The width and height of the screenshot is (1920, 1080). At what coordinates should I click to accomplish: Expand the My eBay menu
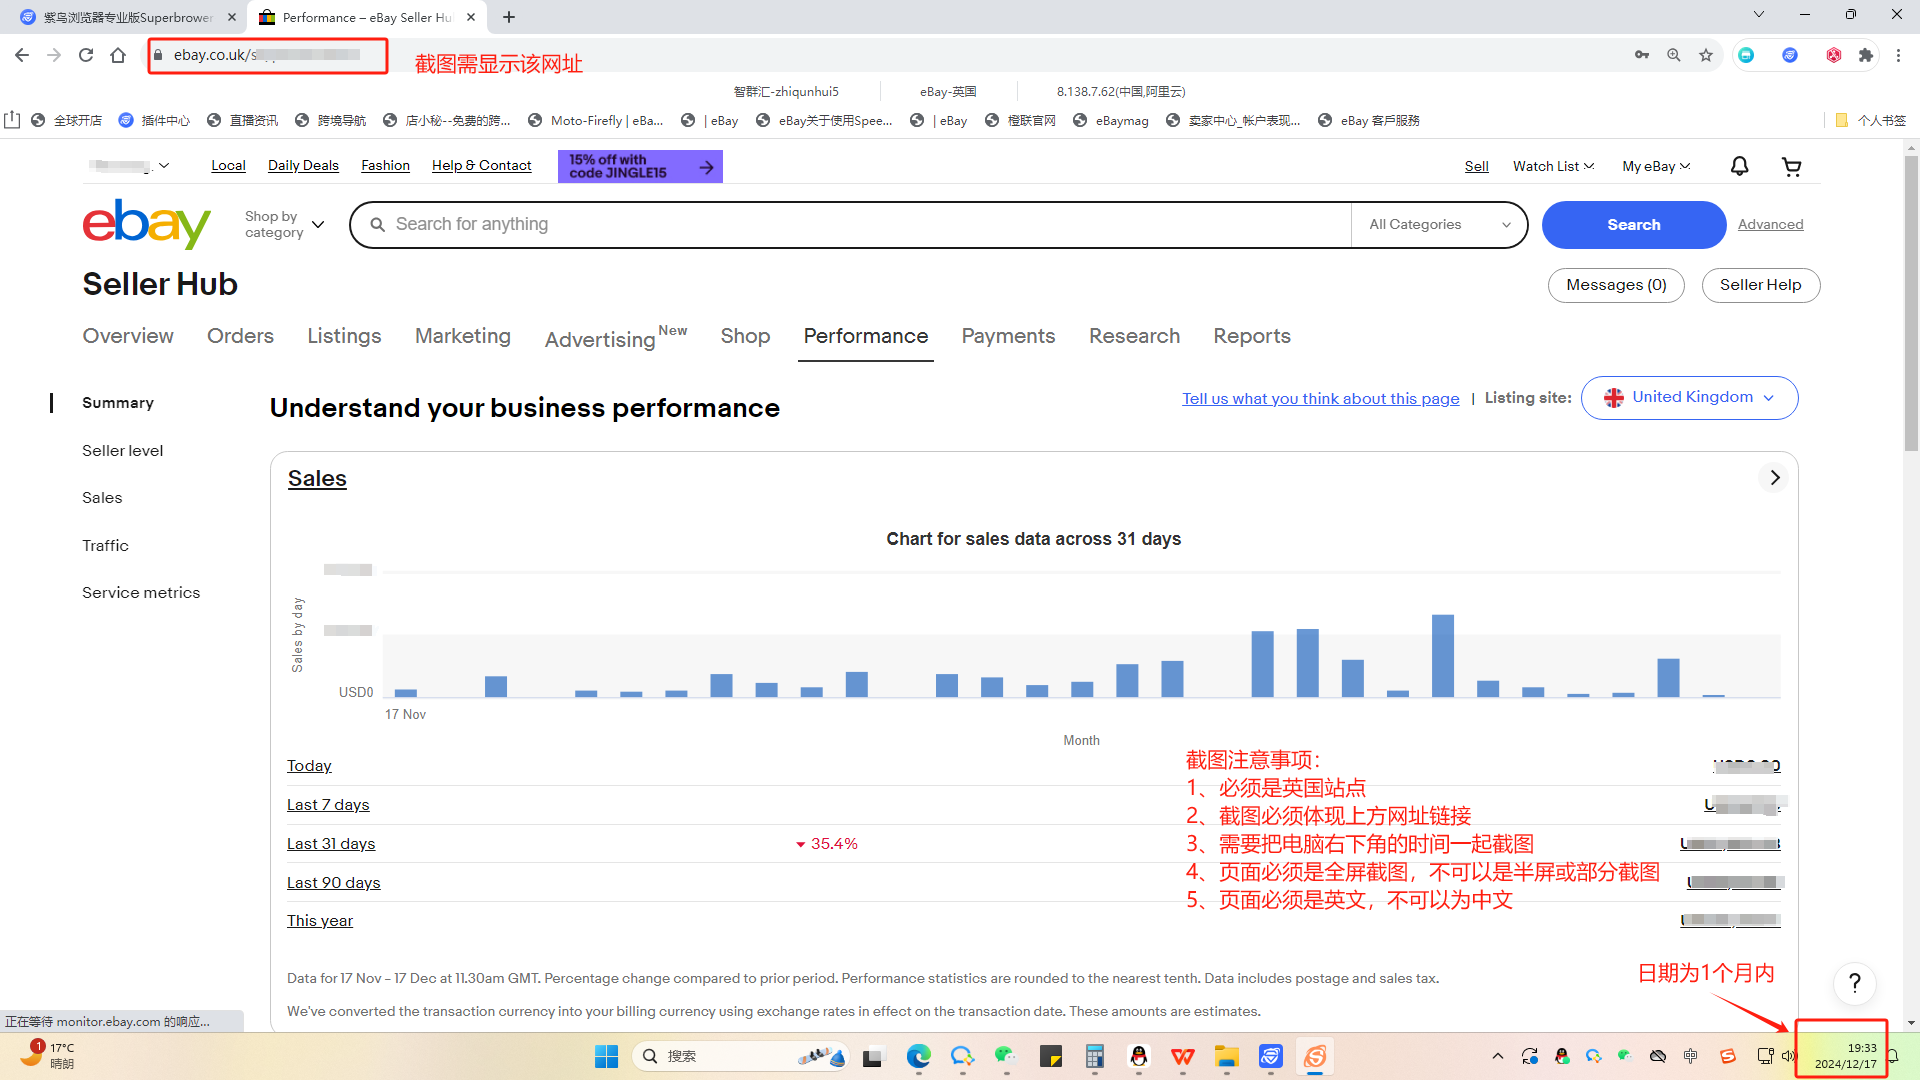(1655, 166)
